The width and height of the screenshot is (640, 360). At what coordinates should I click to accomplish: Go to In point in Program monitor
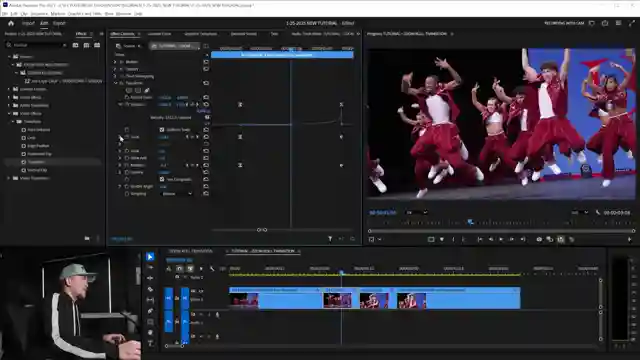point(480,239)
